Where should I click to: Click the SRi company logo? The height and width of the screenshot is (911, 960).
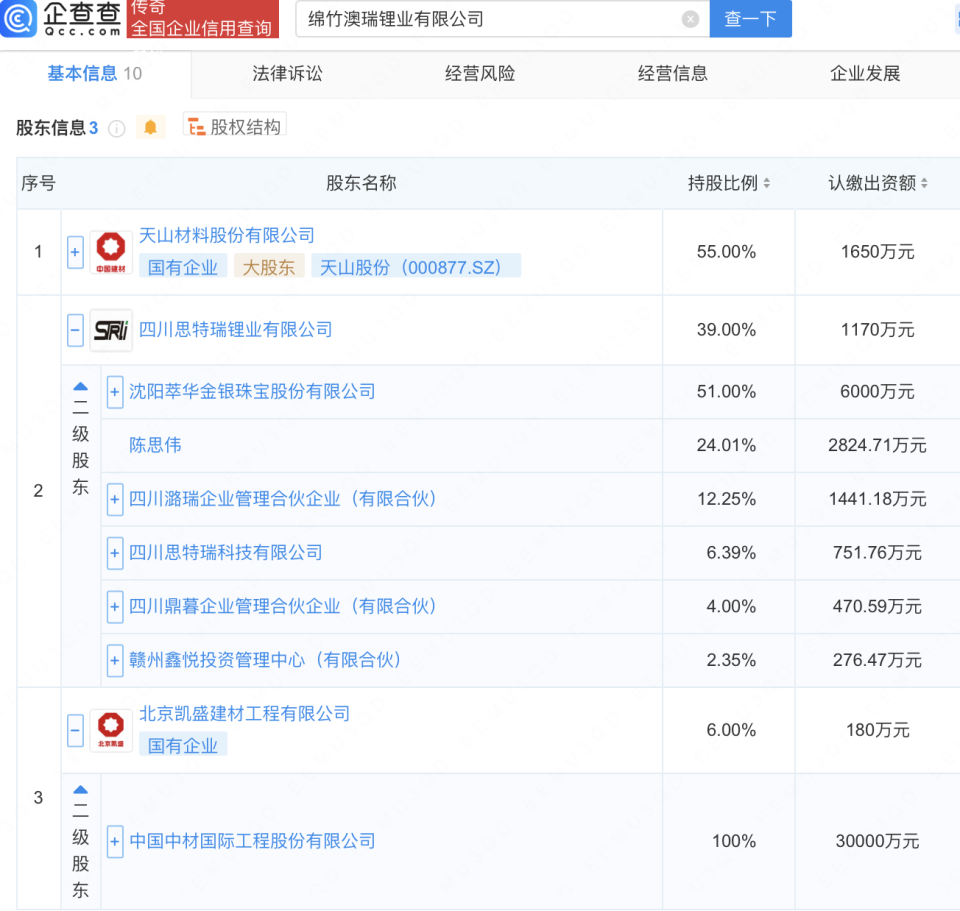[x=111, y=330]
